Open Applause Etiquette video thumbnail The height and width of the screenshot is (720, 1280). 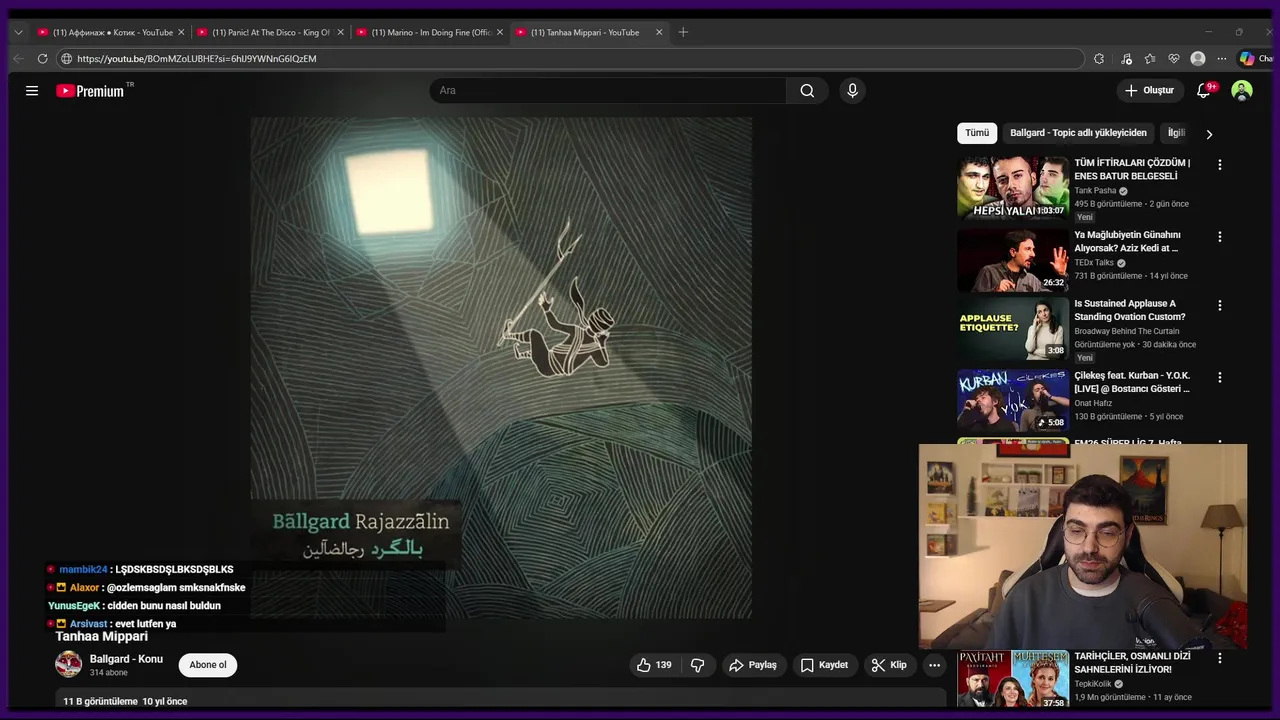(x=1013, y=329)
